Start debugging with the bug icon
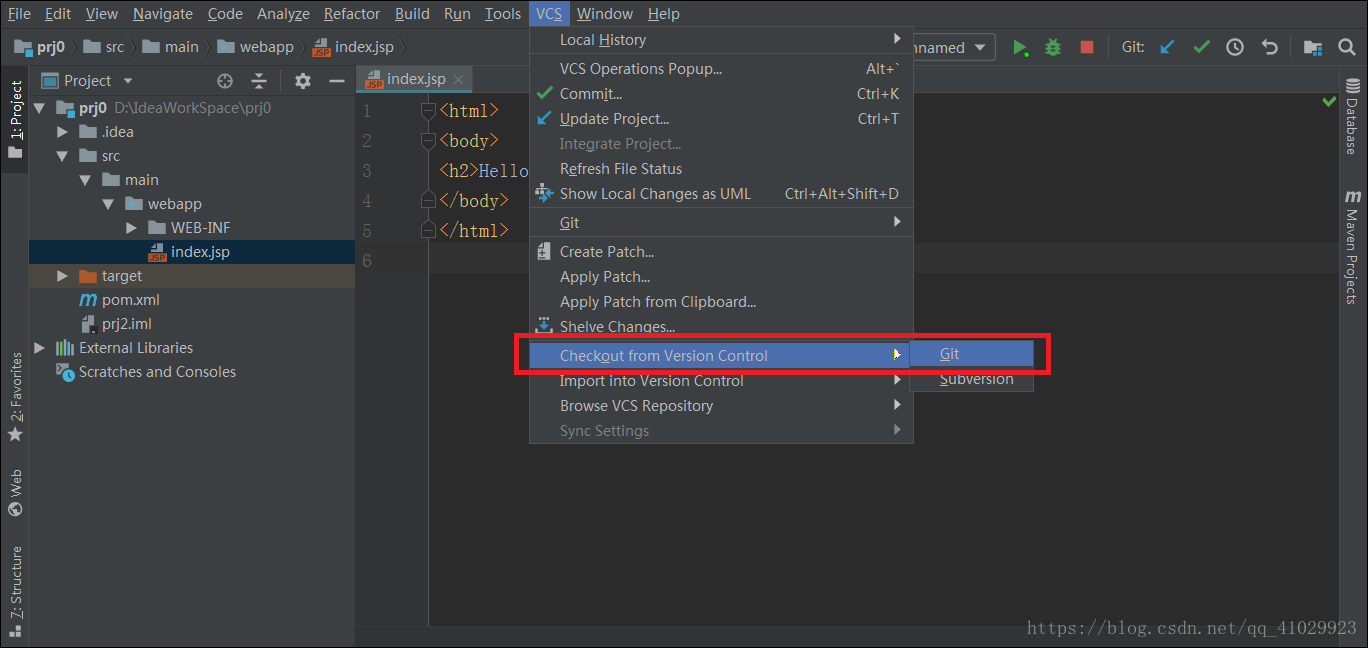This screenshot has width=1368, height=648. [x=1053, y=47]
